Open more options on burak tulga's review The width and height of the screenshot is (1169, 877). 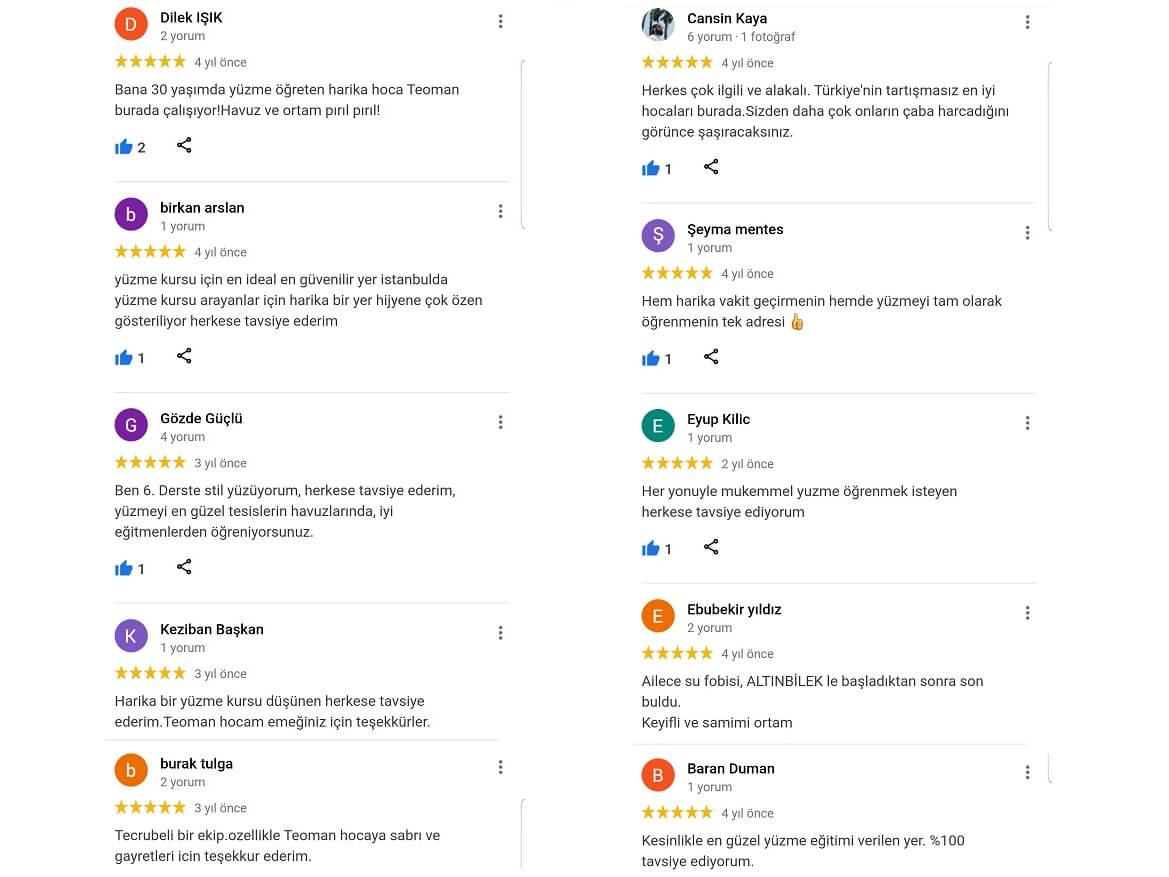[x=500, y=767]
